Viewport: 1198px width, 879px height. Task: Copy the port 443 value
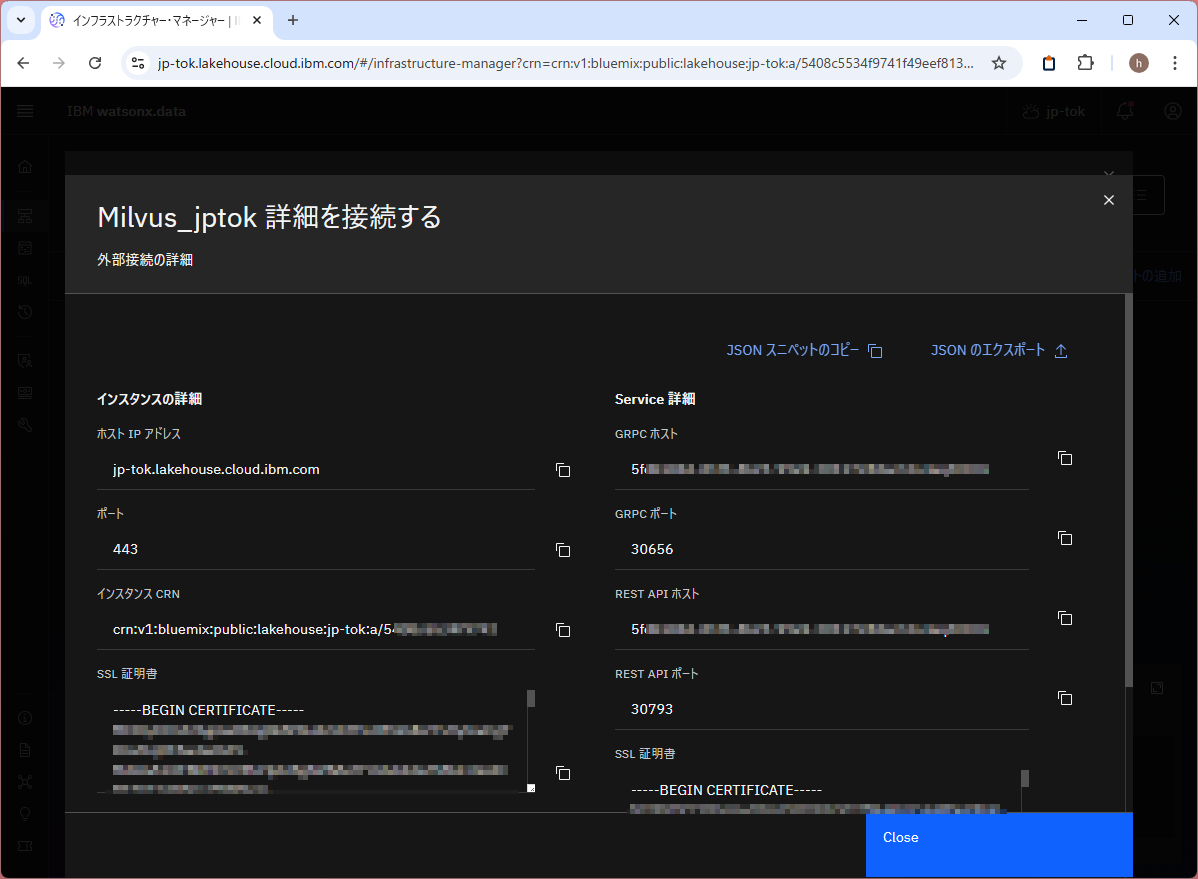tap(563, 550)
